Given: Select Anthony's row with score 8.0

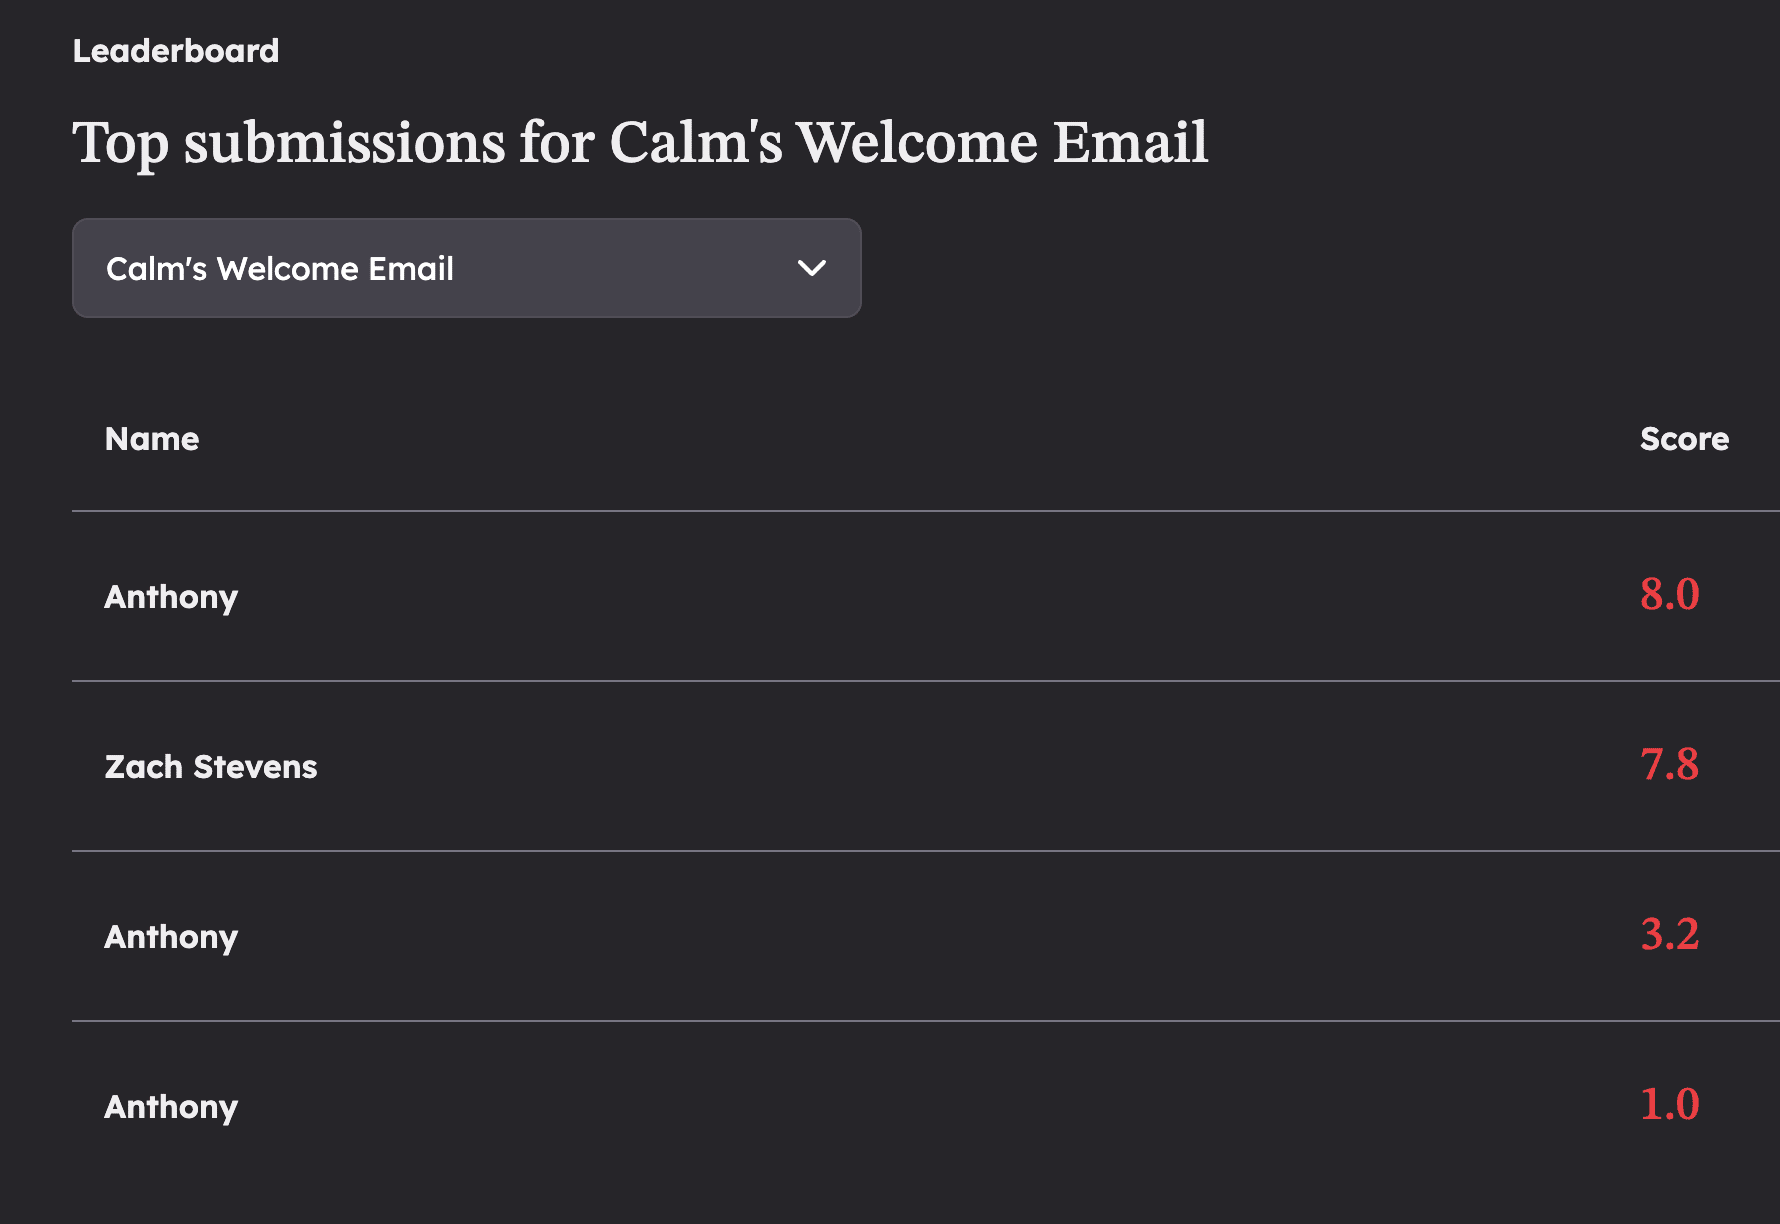Looking at the screenshot, I should click(926, 596).
